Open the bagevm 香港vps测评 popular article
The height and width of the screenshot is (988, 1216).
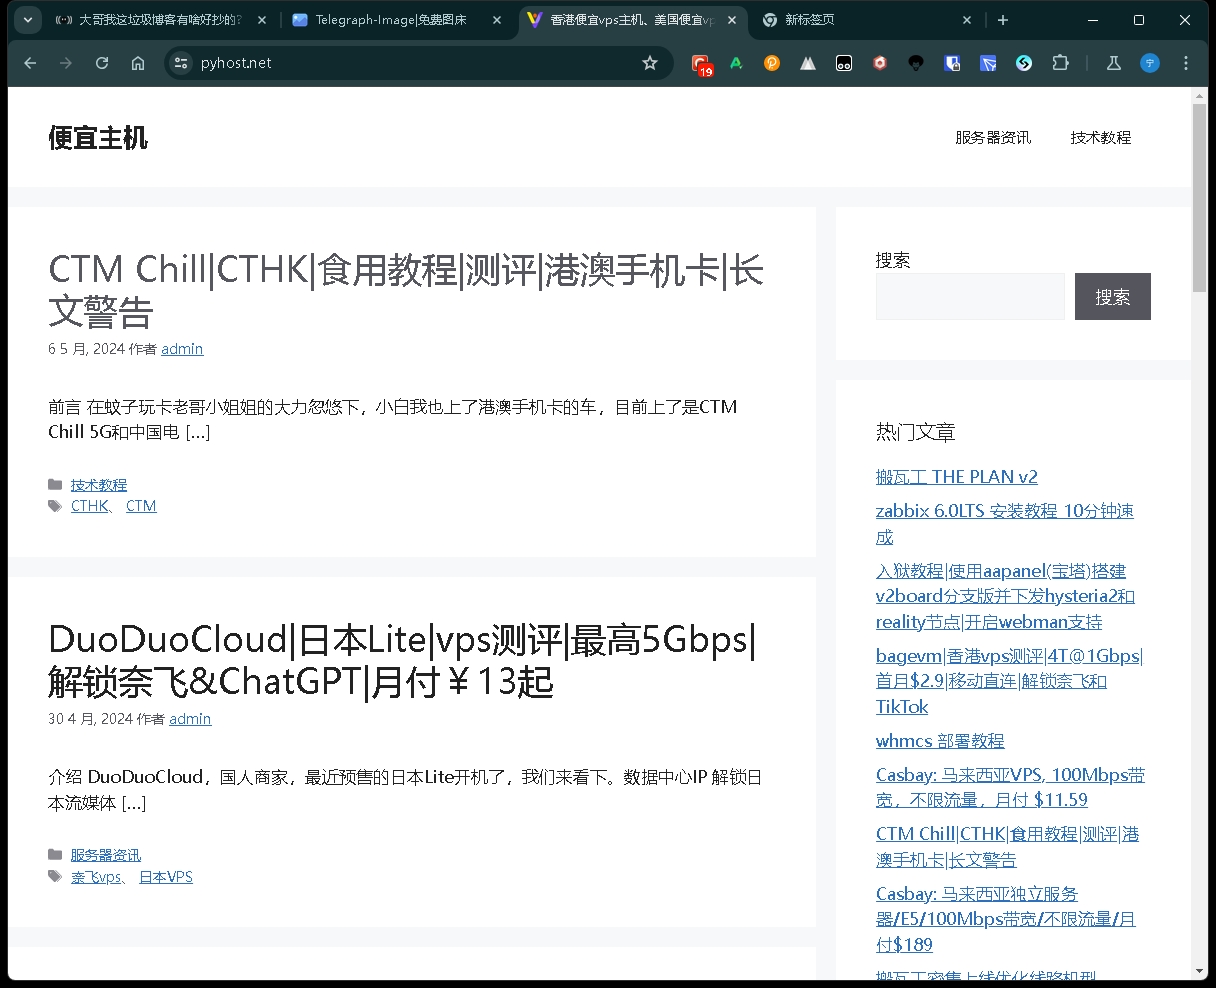click(x=1009, y=681)
